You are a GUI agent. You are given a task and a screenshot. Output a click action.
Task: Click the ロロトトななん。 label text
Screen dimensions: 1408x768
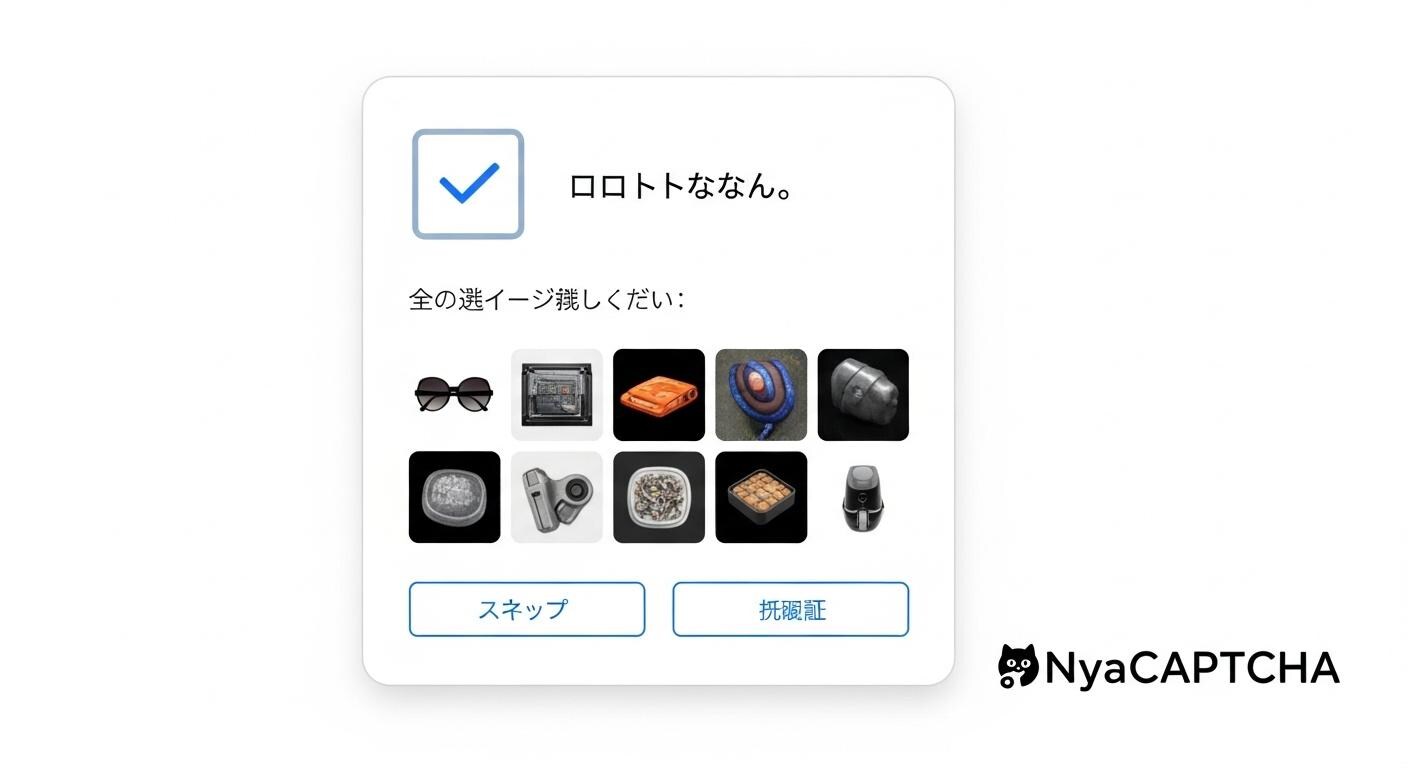tap(681, 186)
